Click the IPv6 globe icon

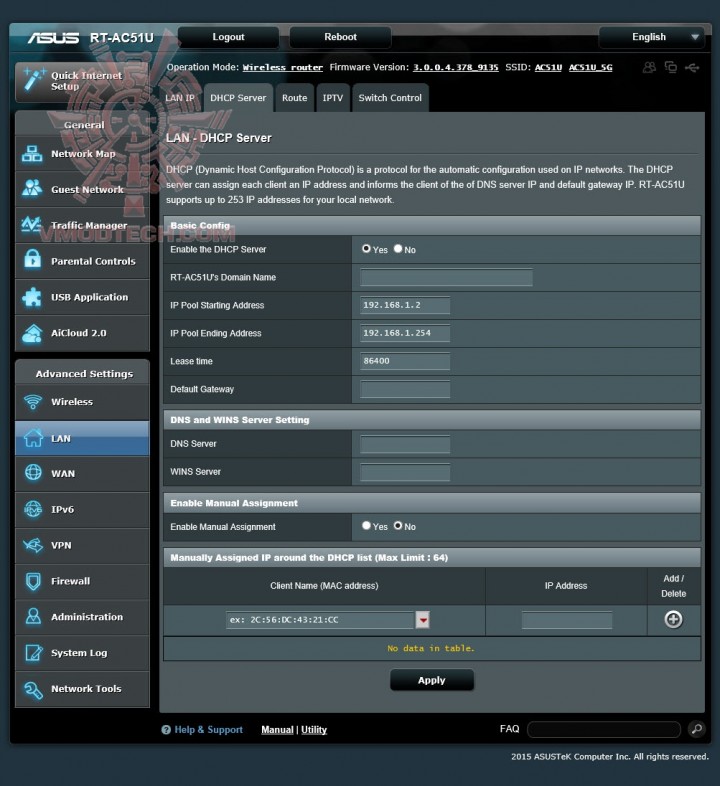point(33,509)
